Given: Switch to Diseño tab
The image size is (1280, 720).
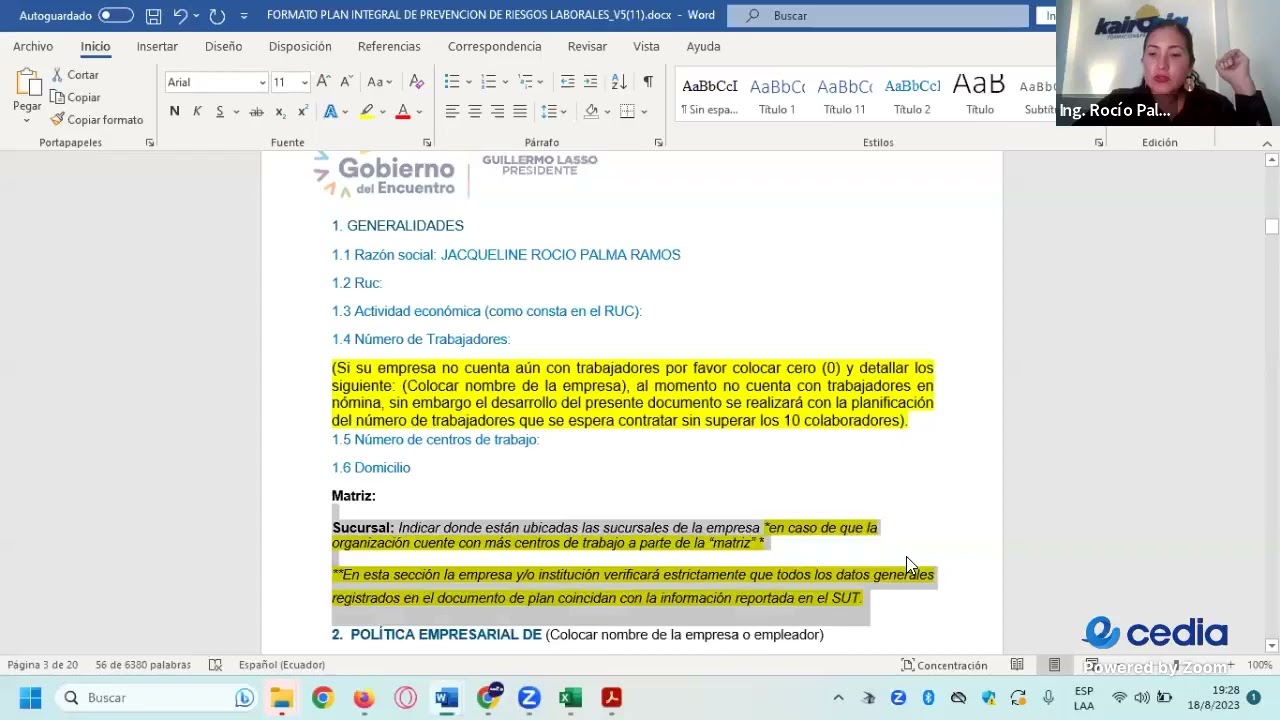Looking at the screenshot, I should 223,46.
